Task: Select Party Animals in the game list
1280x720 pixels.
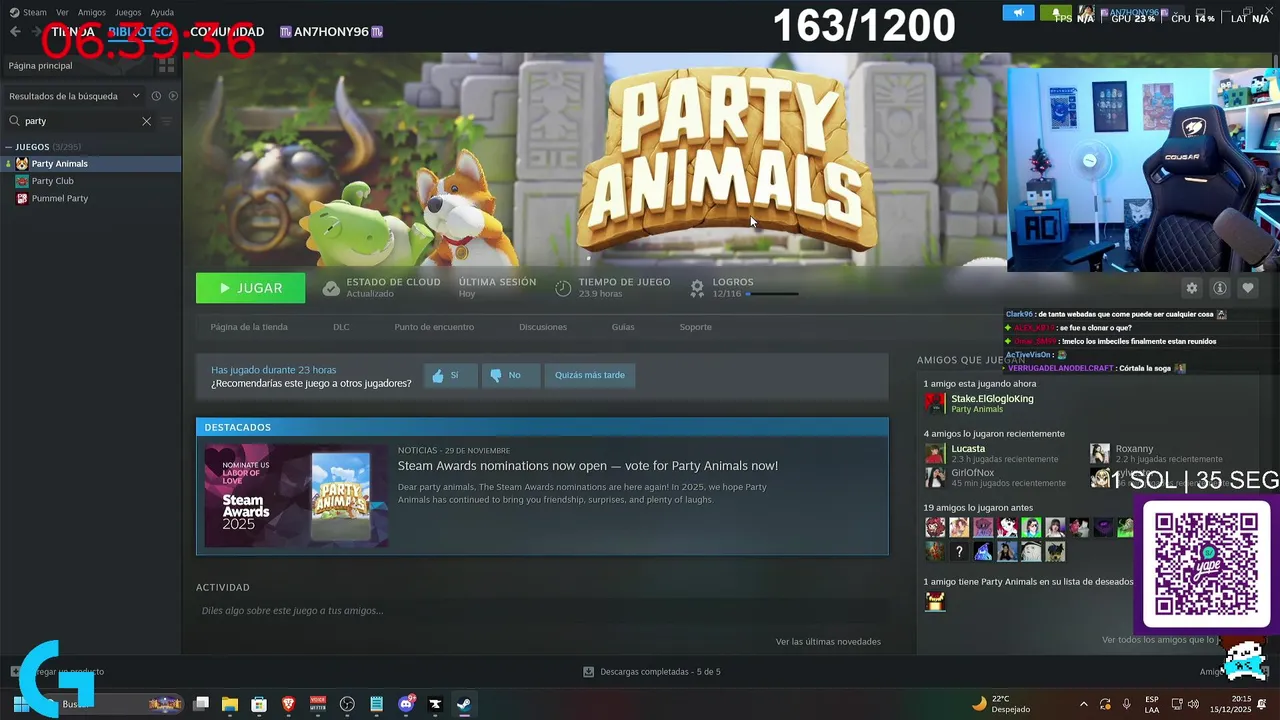Action: coord(91,164)
